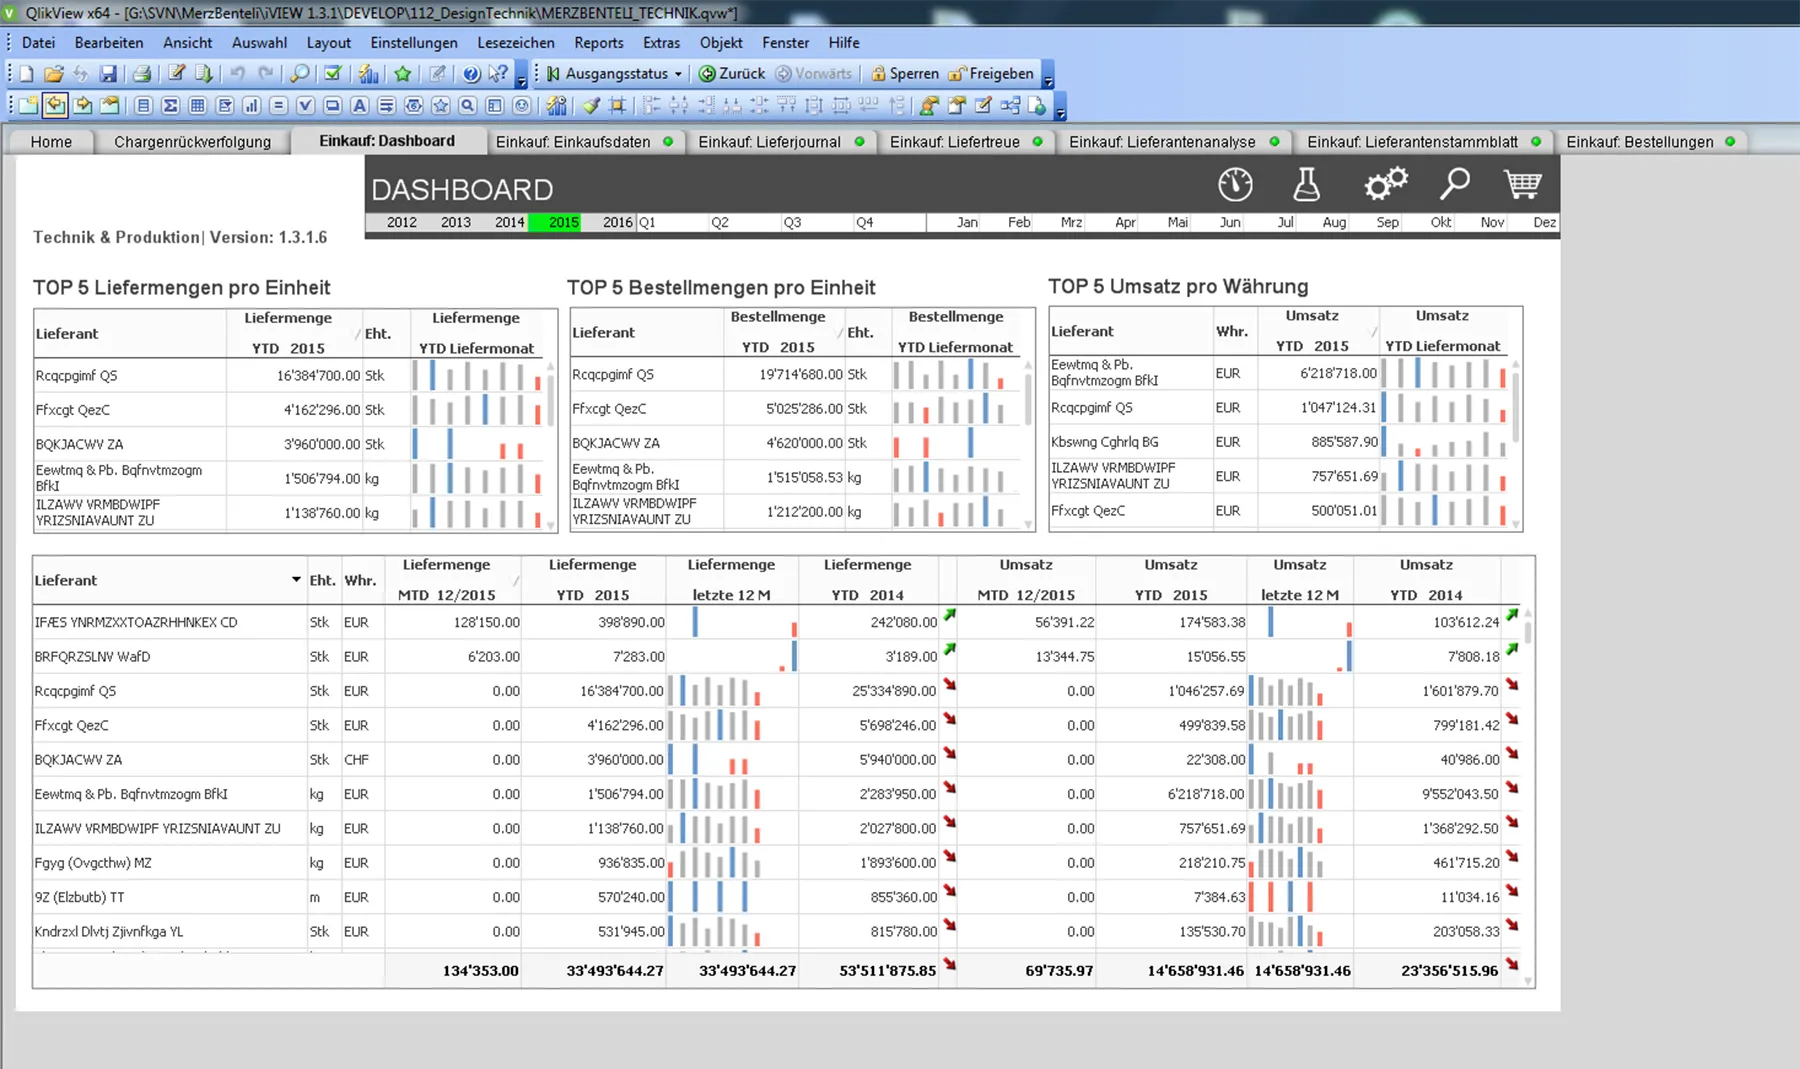Open Search with magnifier toolbar icon
The width and height of the screenshot is (1800, 1069).
coord(300,74)
